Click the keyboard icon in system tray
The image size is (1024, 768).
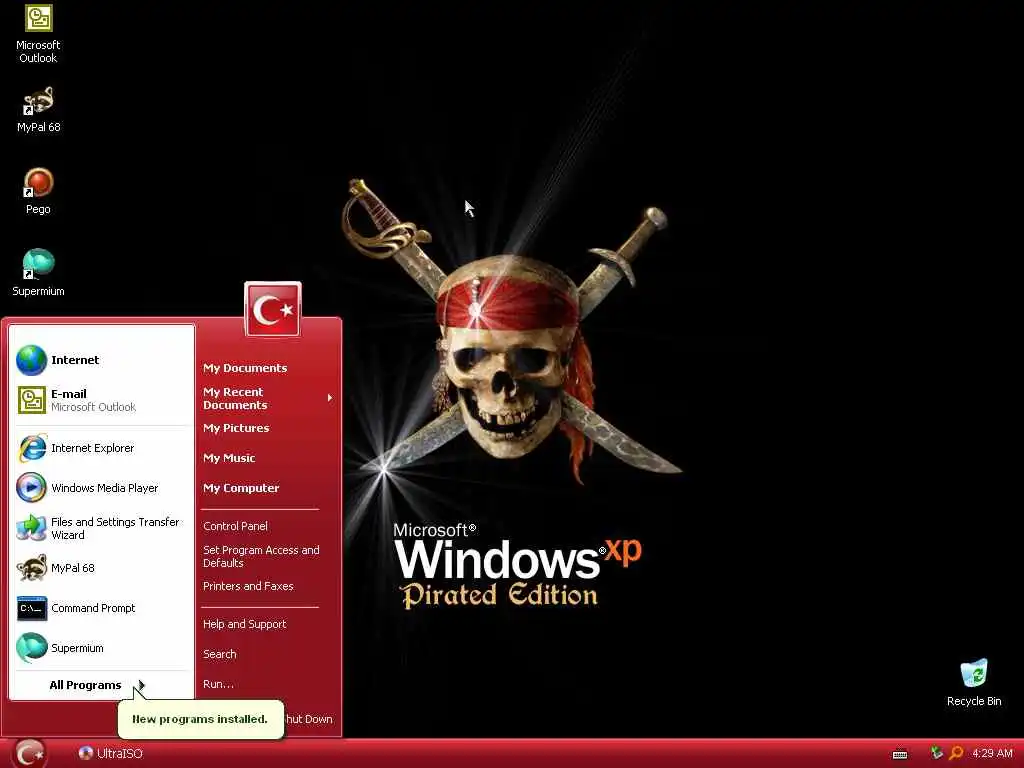click(900, 754)
